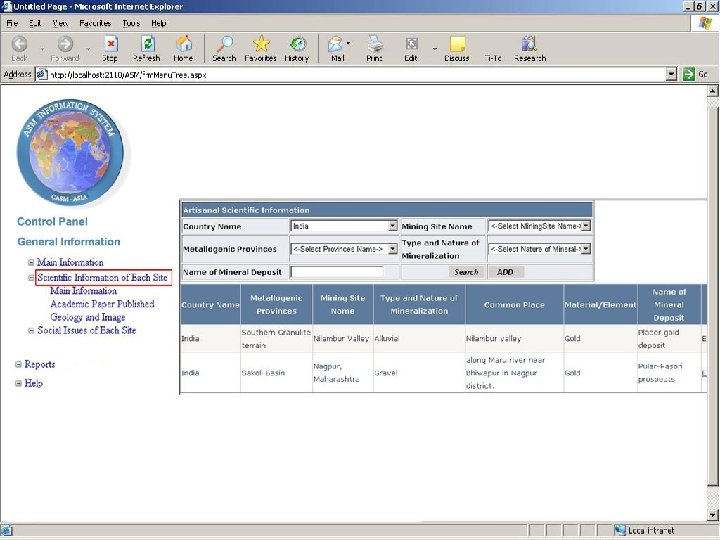Image resolution: width=720 pixels, height=540 pixels.
Task: Expand the Help tree node
Action: tap(18, 383)
